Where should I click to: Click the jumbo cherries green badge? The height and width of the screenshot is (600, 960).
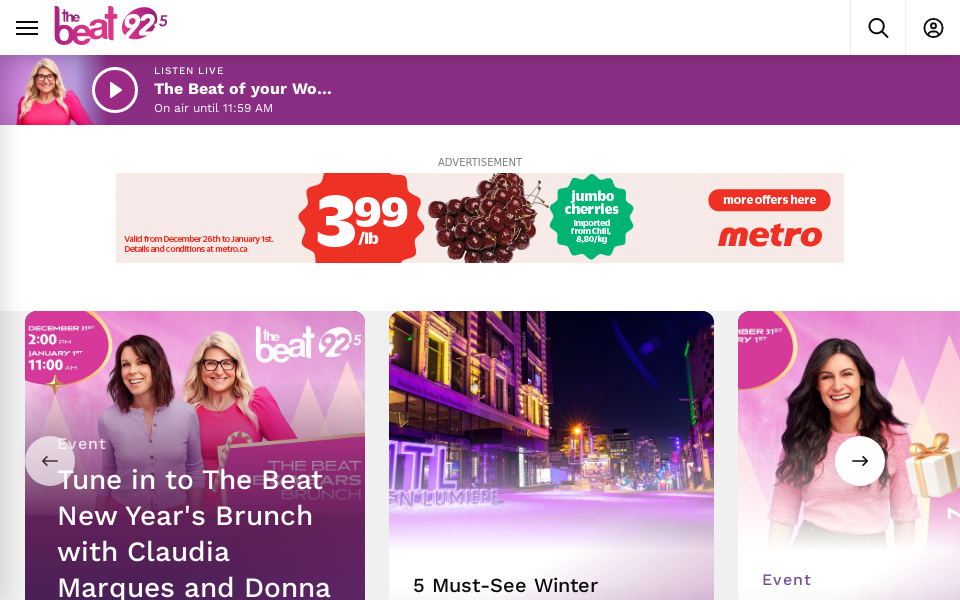click(591, 217)
